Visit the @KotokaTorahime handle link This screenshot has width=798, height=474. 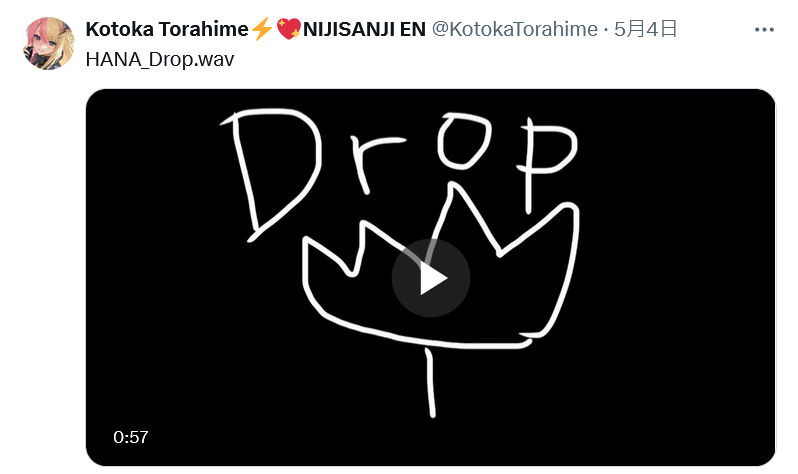[x=515, y=29]
